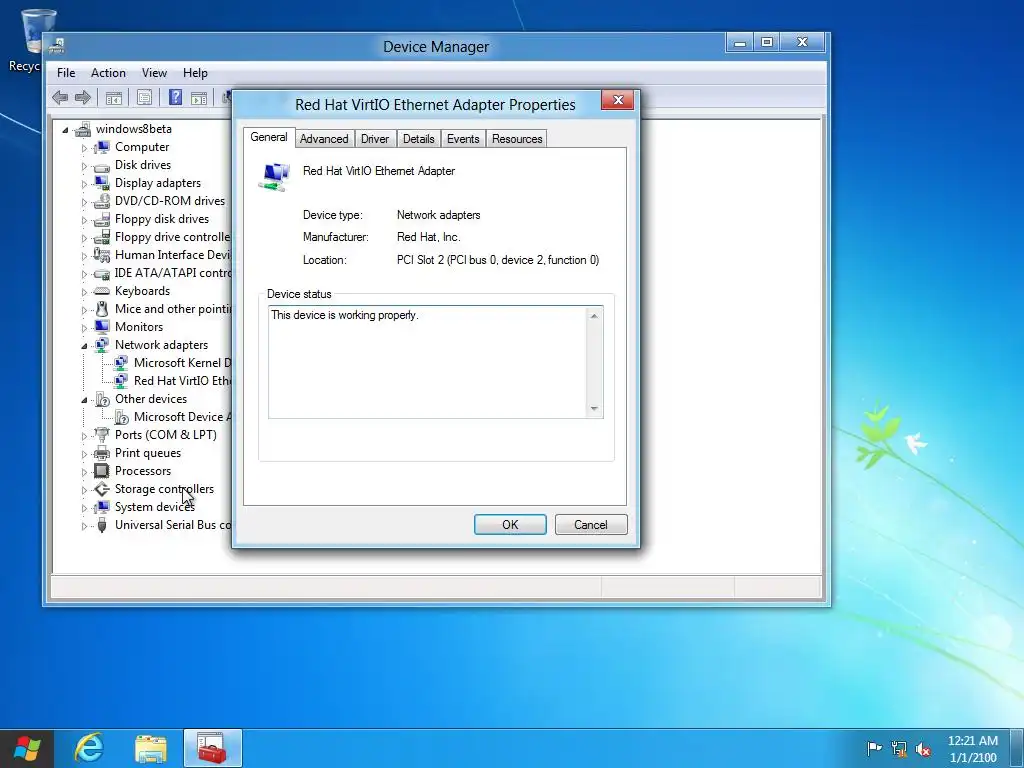Select the Floppy drive controllers icon
Image resolution: width=1024 pixels, height=768 pixels.
[102, 237]
